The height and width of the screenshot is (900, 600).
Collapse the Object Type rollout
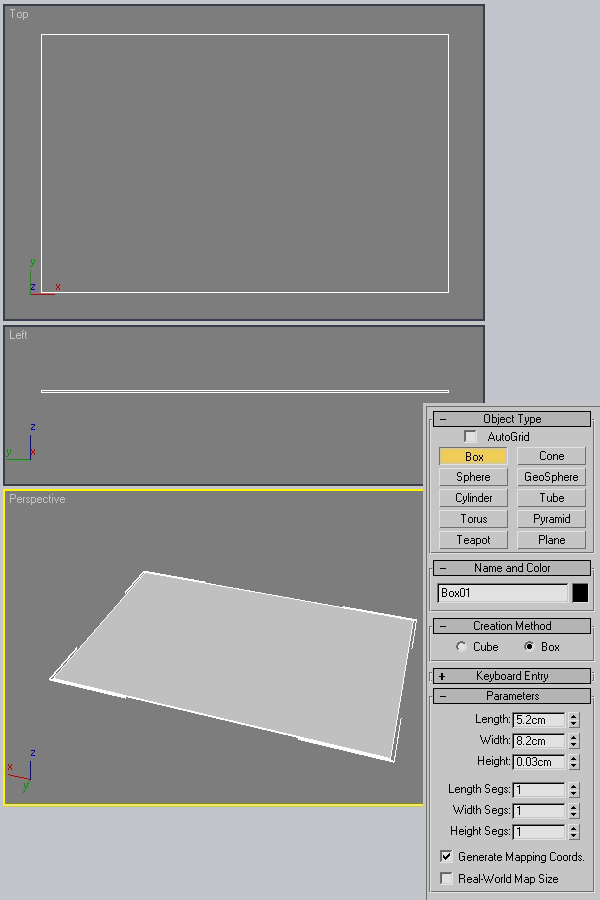512,419
